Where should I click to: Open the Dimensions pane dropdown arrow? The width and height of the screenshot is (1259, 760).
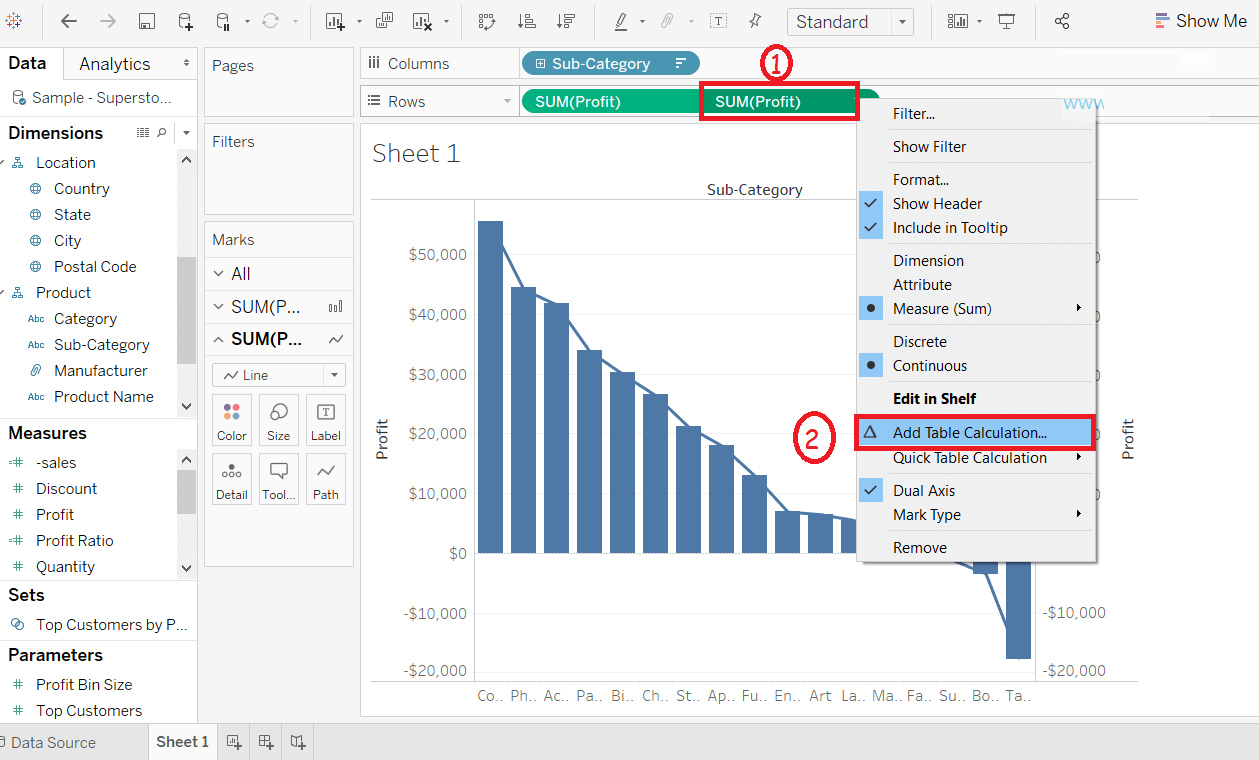point(186,133)
